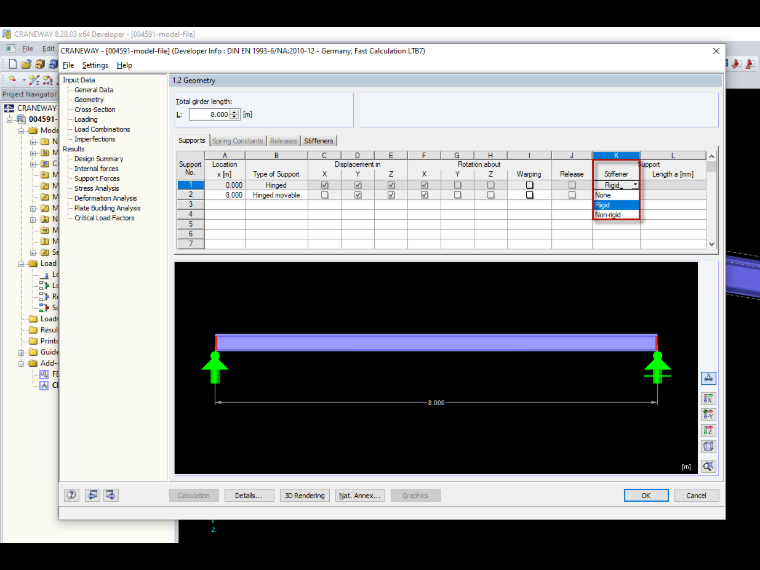Go to next input window icon
Viewport: 760px width, 570px height.
click(x=111, y=495)
